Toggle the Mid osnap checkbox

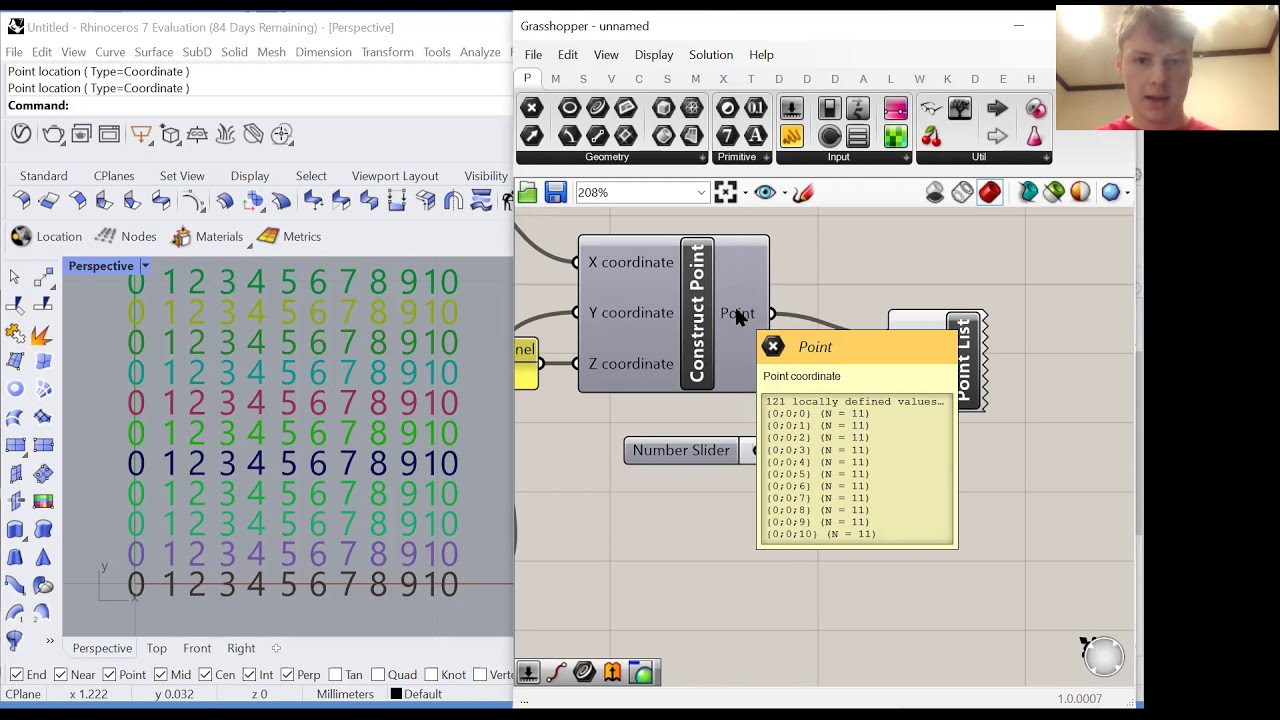tap(161, 675)
